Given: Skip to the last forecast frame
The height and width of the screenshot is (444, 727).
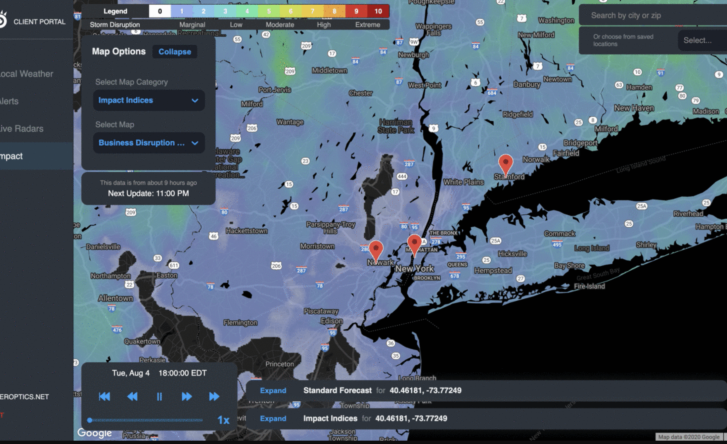Looking at the screenshot, I should [214, 397].
